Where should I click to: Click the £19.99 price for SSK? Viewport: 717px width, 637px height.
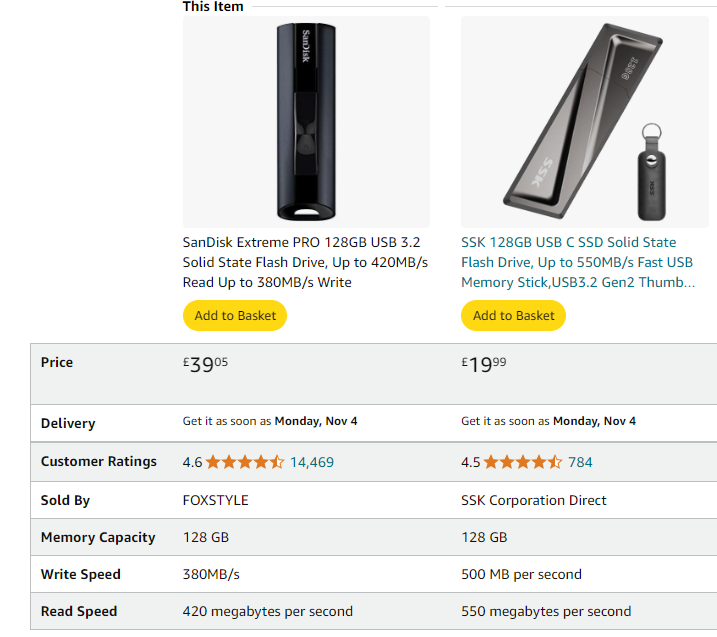484,364
